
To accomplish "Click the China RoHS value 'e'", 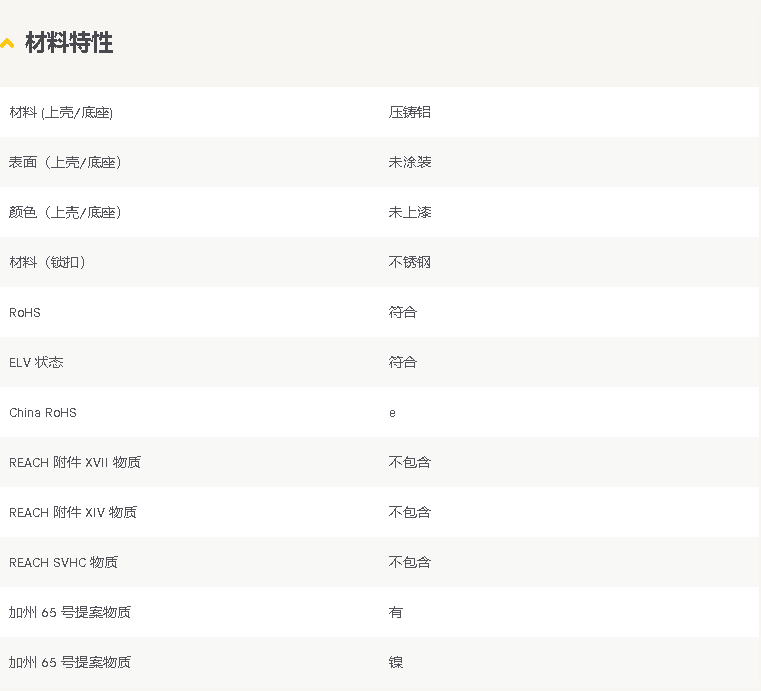I will (x=392, y=413).
